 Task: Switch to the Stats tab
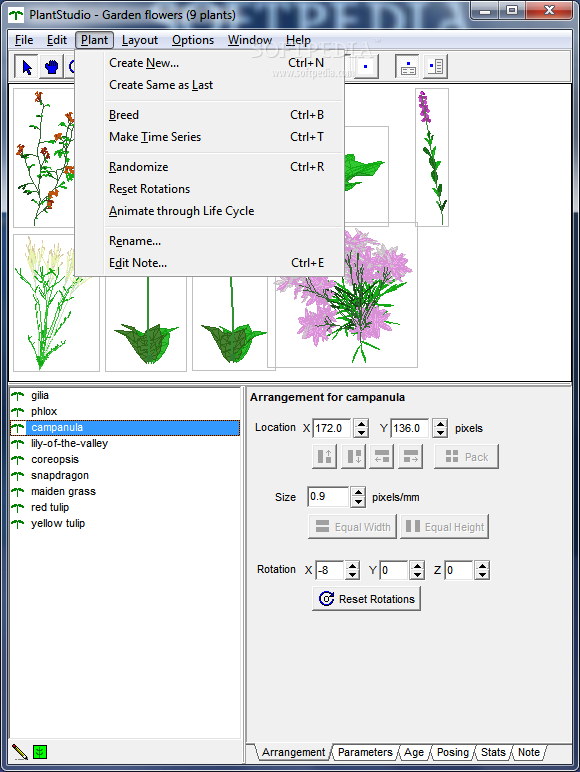[x=493, y=752]
